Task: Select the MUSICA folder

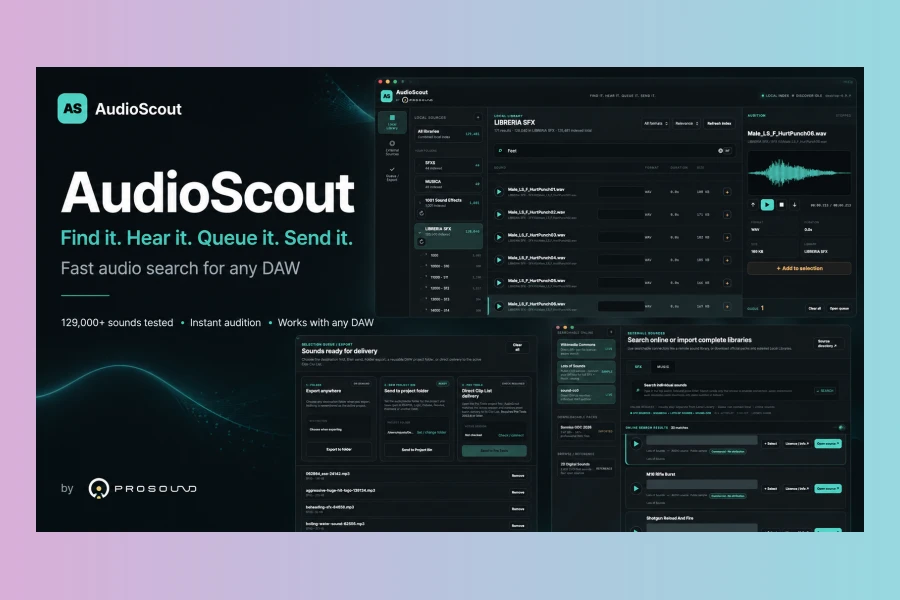Action: click(448, 184)
